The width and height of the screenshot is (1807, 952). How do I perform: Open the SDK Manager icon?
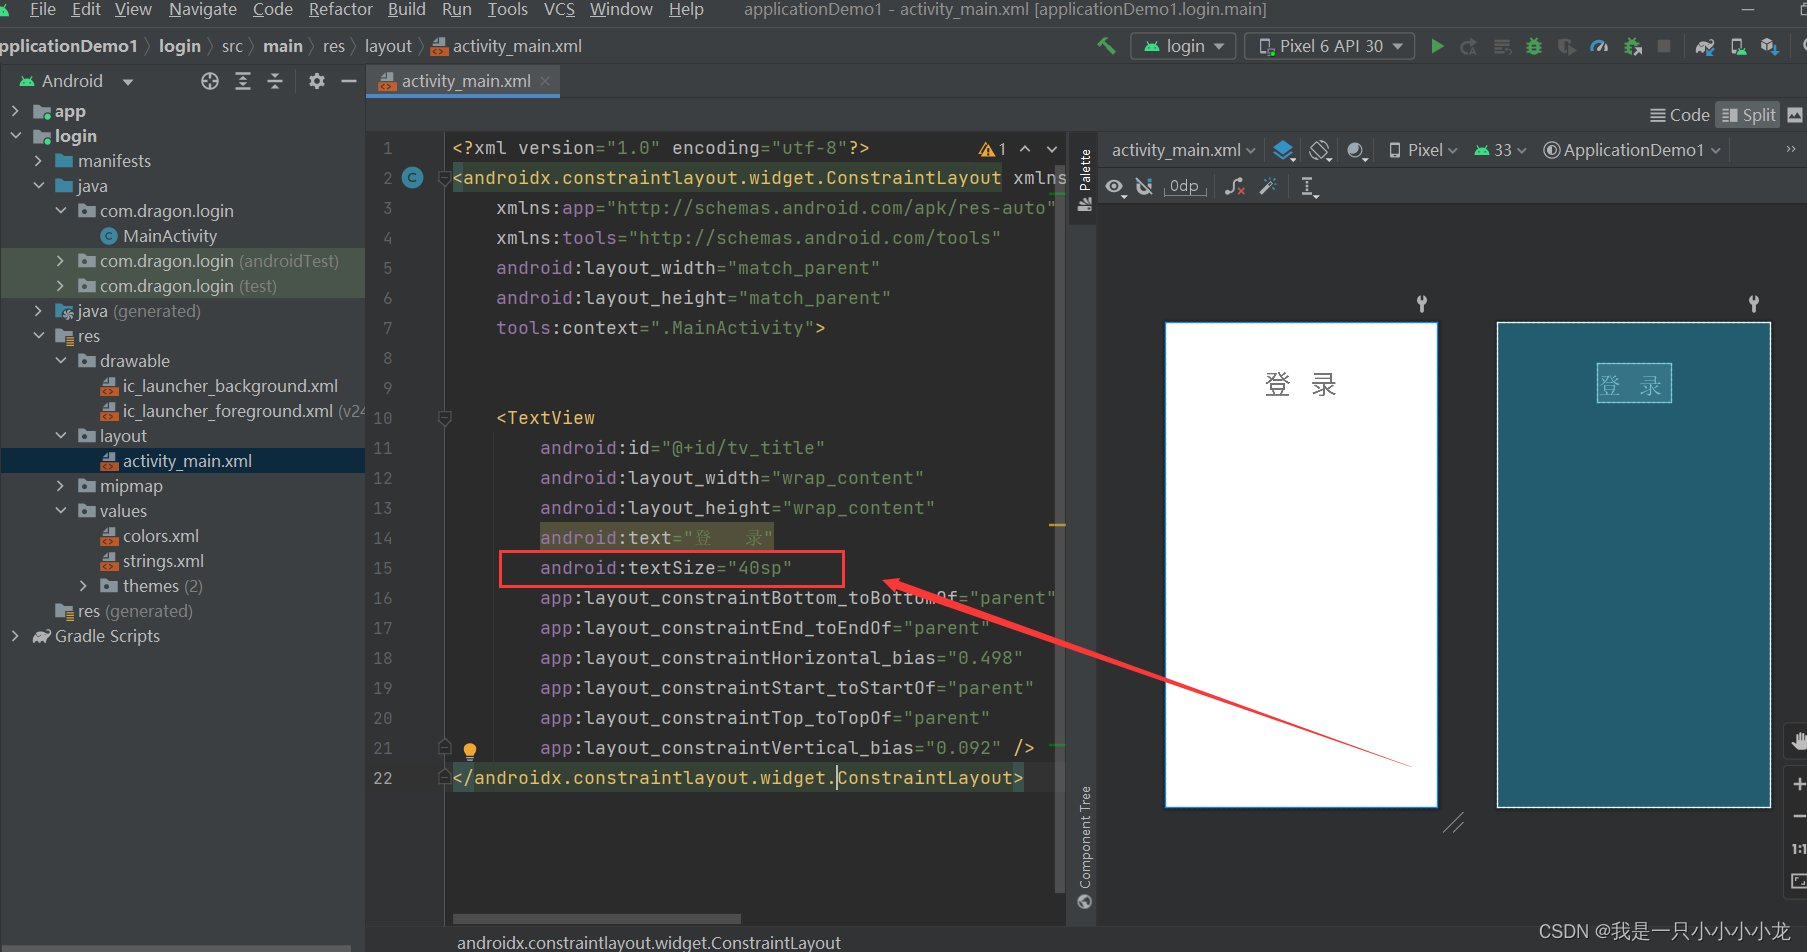click(1770, 46)
